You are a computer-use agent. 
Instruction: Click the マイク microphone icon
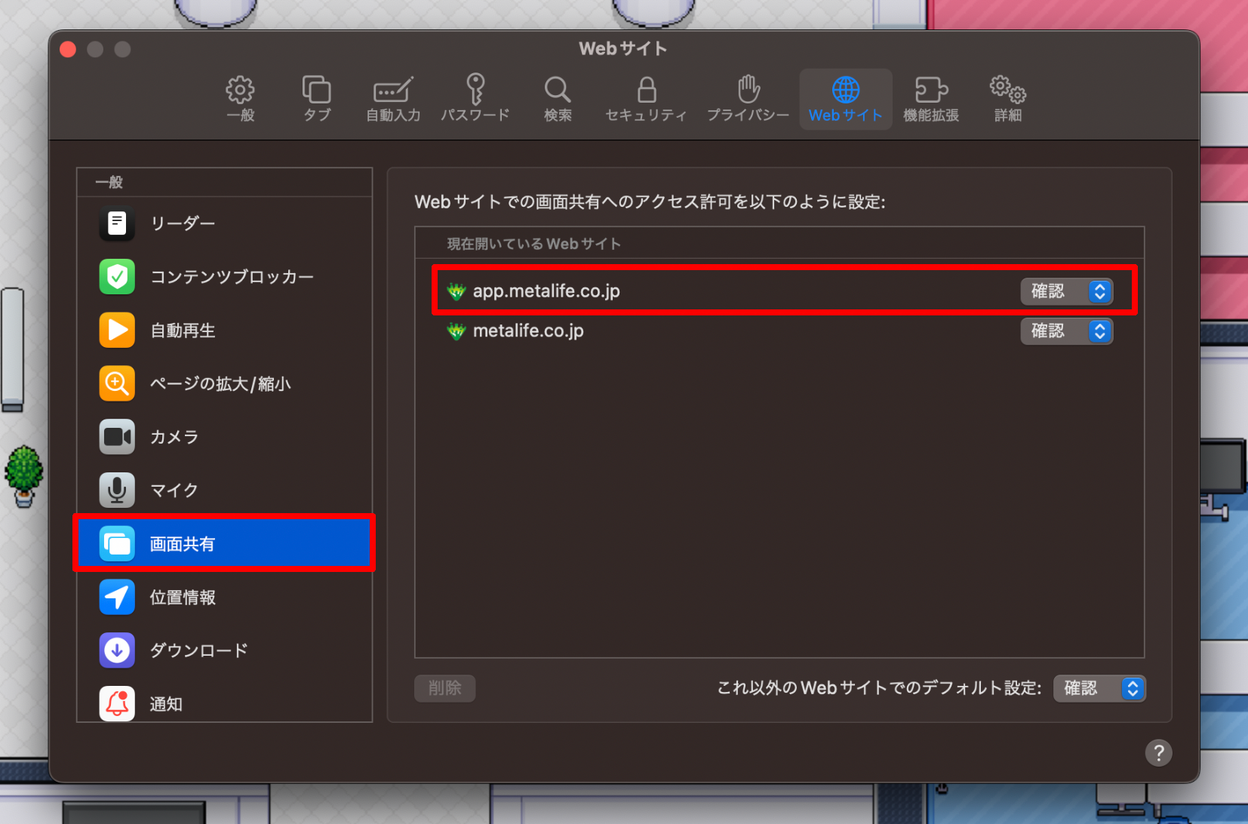pyautogui.click(x=117, y=490)
